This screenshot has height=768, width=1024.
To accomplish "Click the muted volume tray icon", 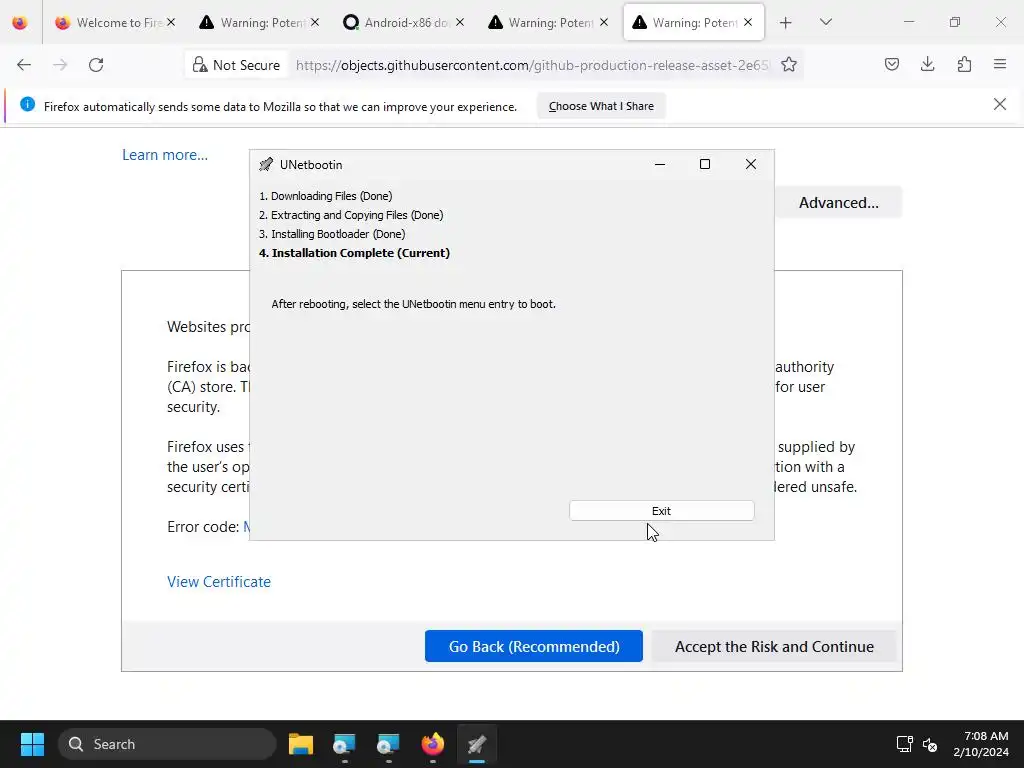I will 930,744.
